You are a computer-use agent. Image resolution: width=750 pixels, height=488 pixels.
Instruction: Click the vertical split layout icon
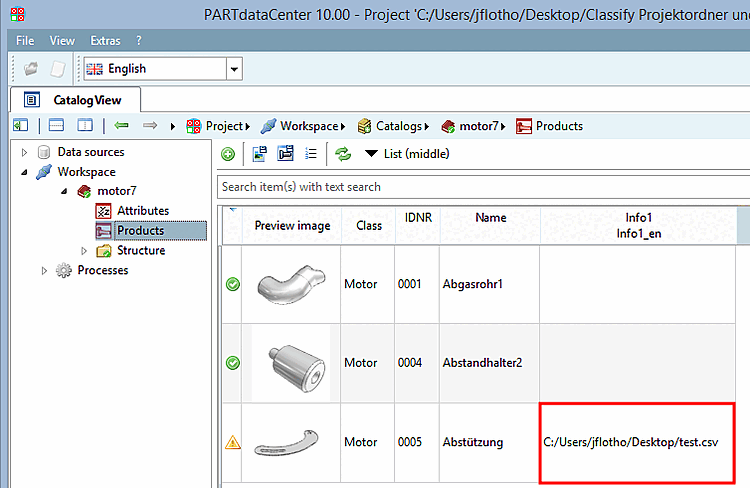(85, 126)
